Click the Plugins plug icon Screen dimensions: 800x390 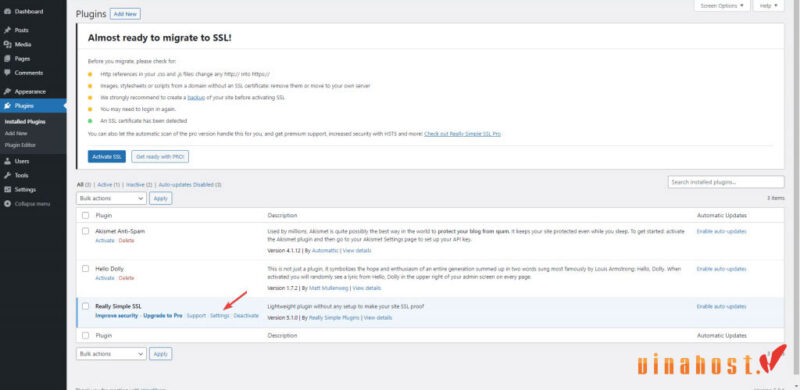[x=7, y=106]
